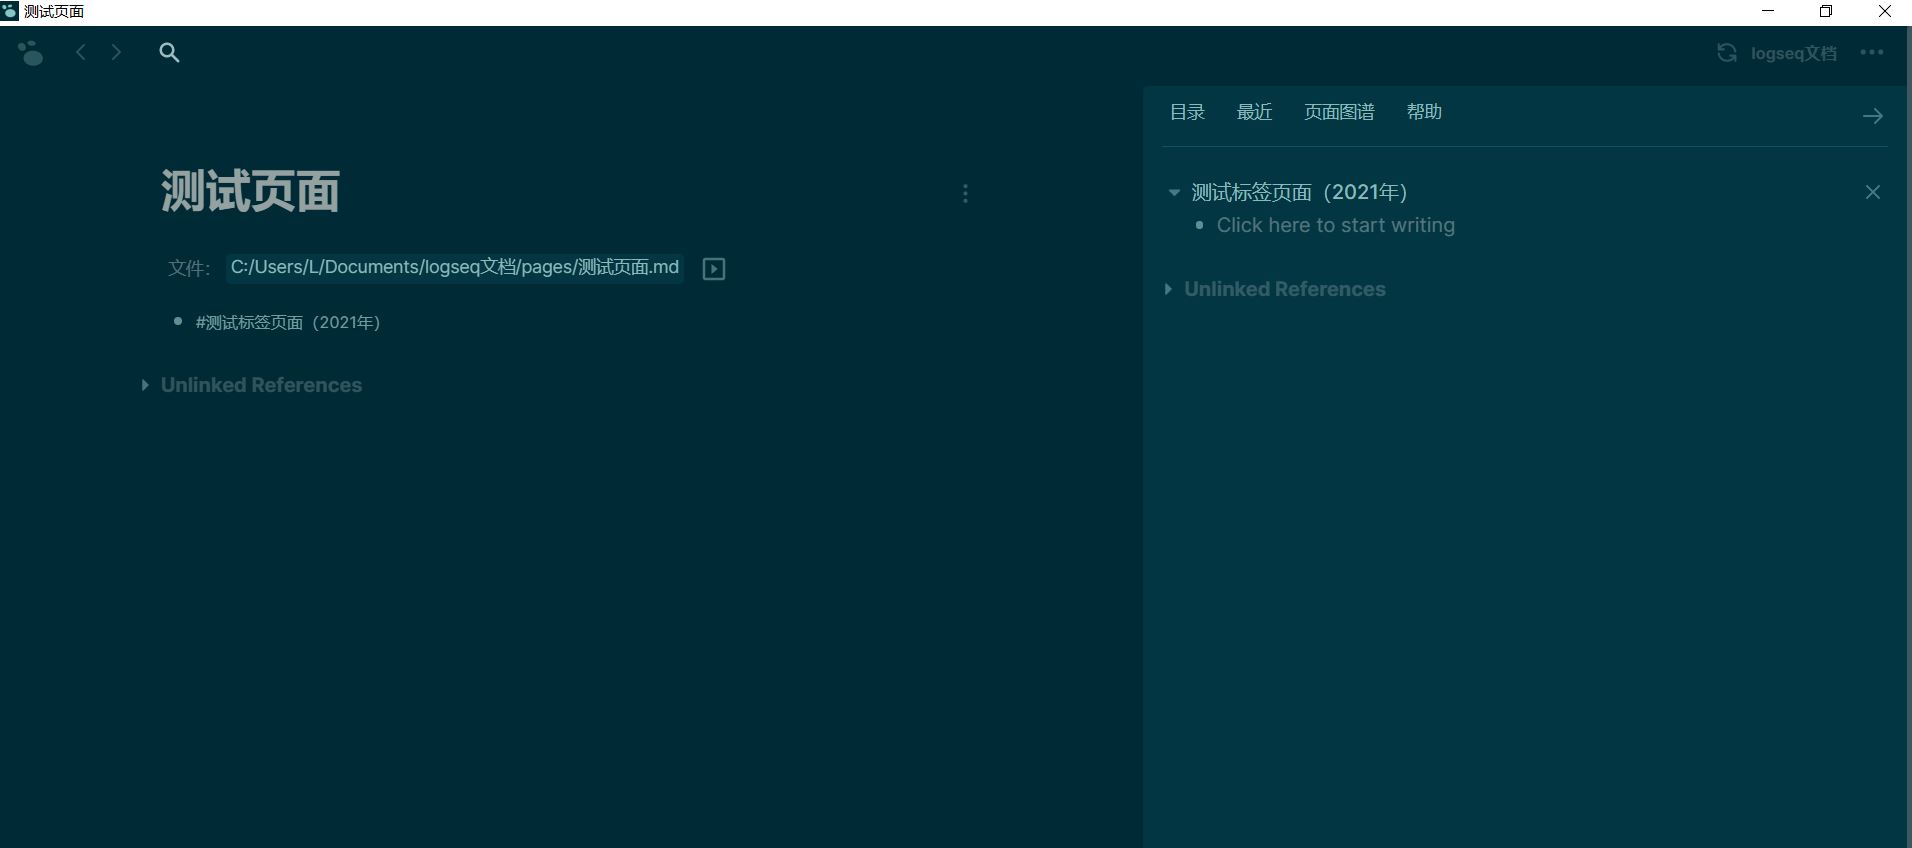The image size is (1912, 848).
Task: Click the bullet before #测试标签页面
Action: coord(178,321)
